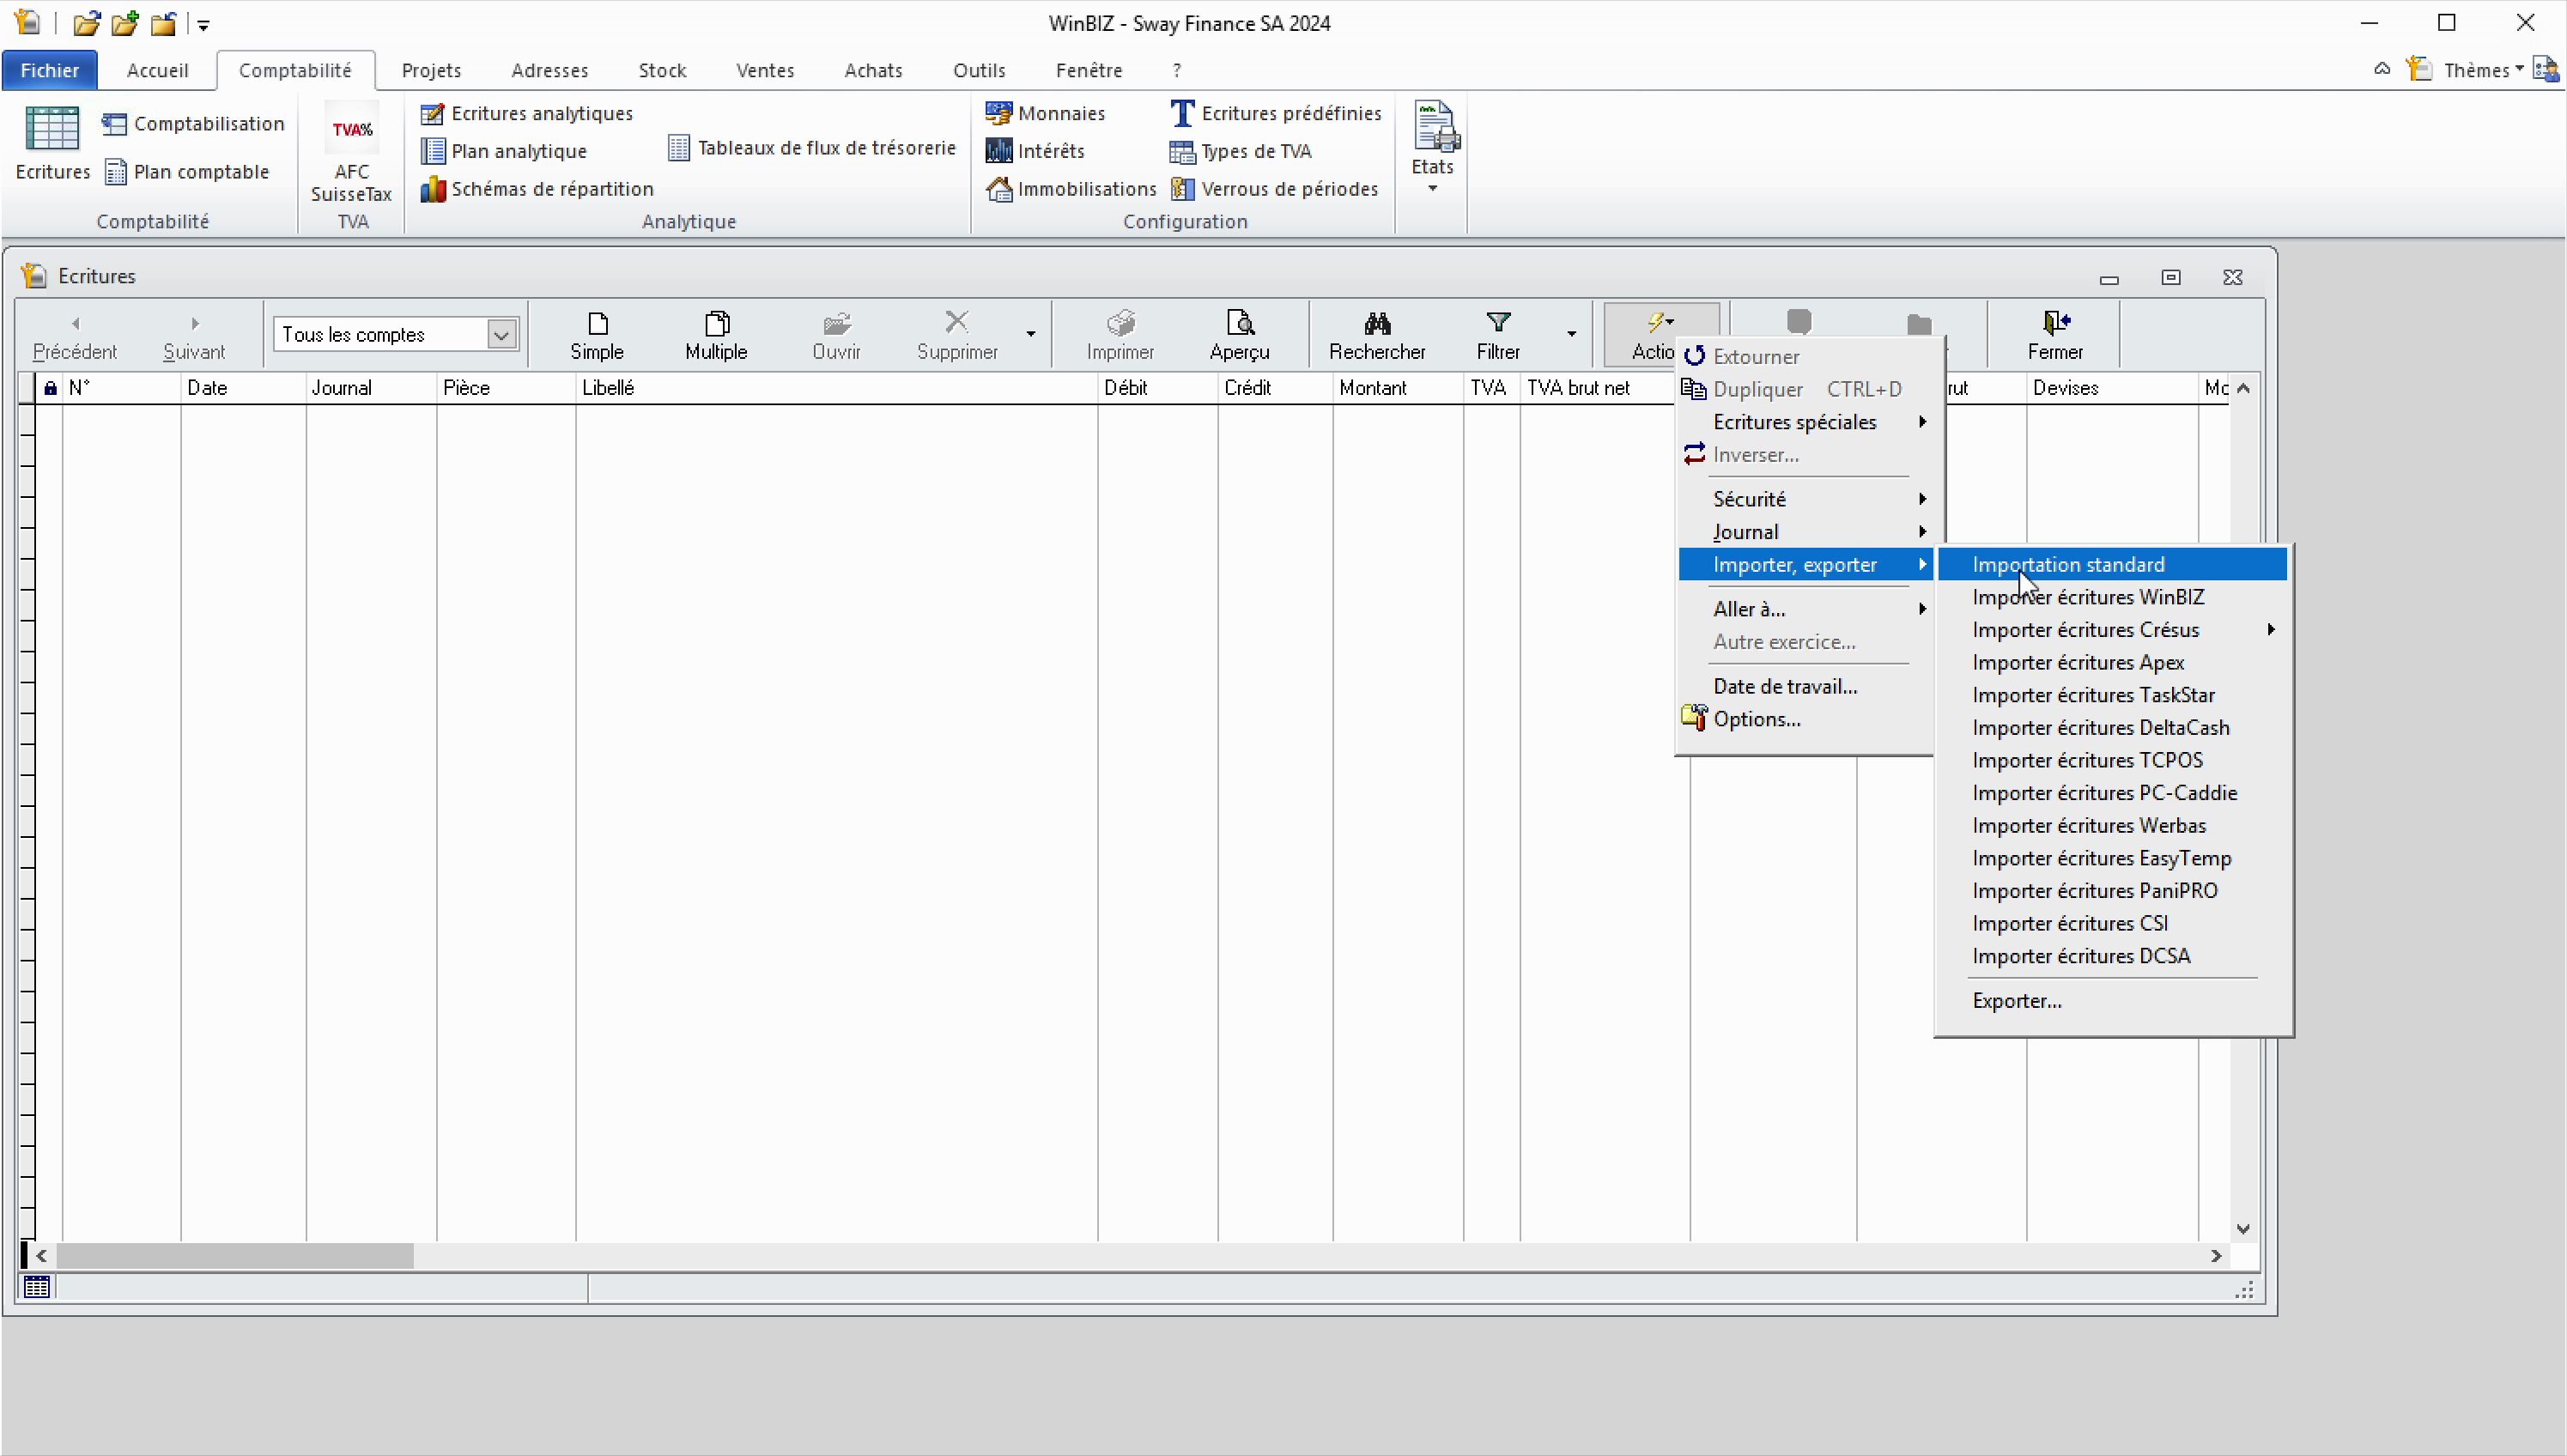Switch to the Ventes ribbon tab
Image resolution: width=2567 pixels, height=1456 pixels.
point(765,70)
